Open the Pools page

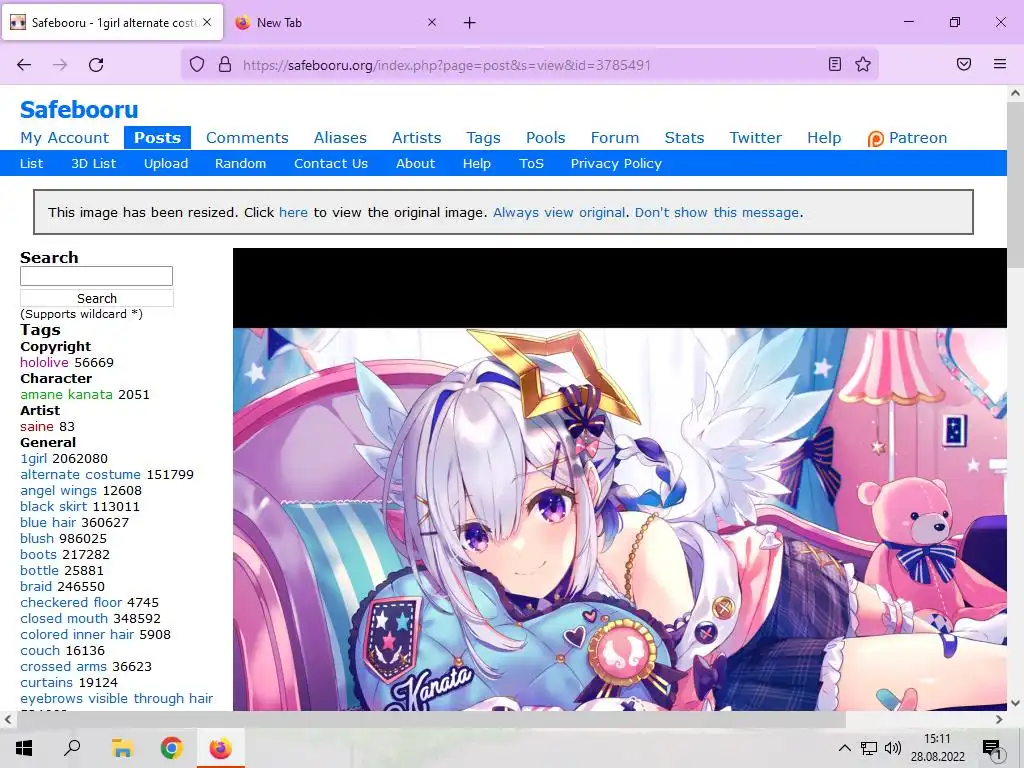click(x=545, y=138)
